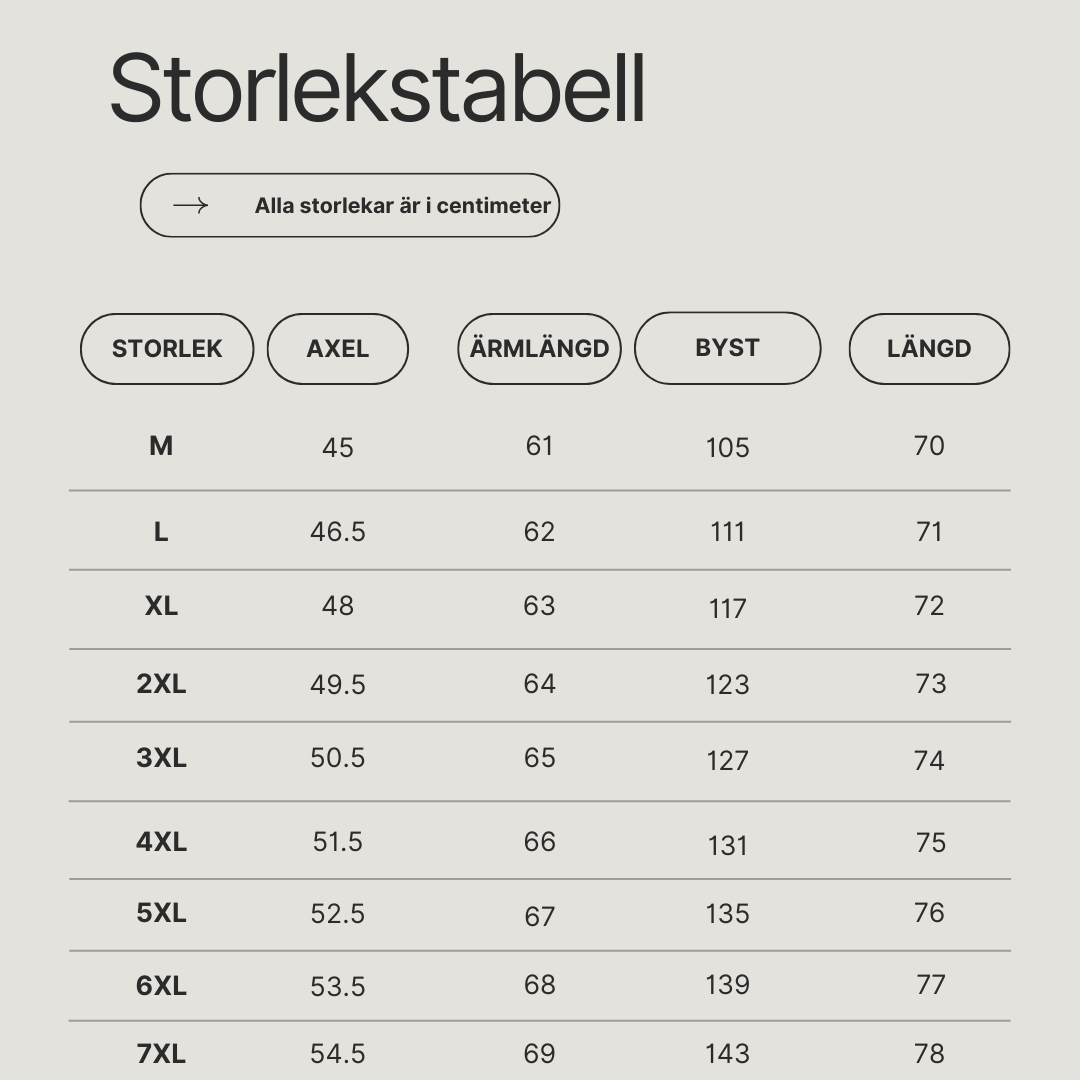Select the BYST column header pill
This screenshot has width=1080, height=1080.
tap(727, 348)
